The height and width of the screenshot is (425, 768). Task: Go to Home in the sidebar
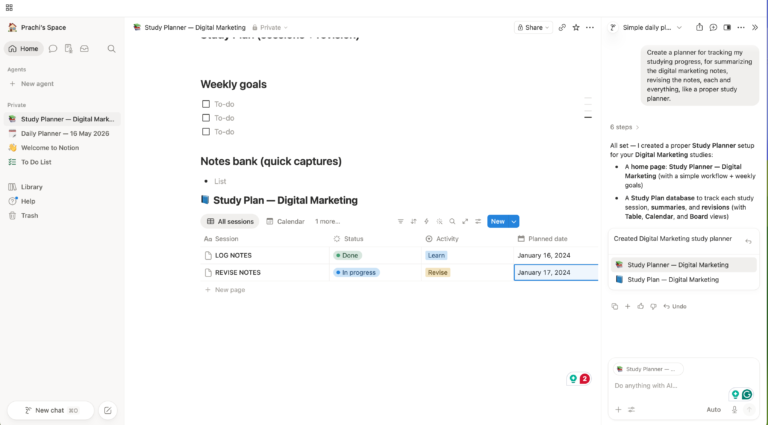24,48
